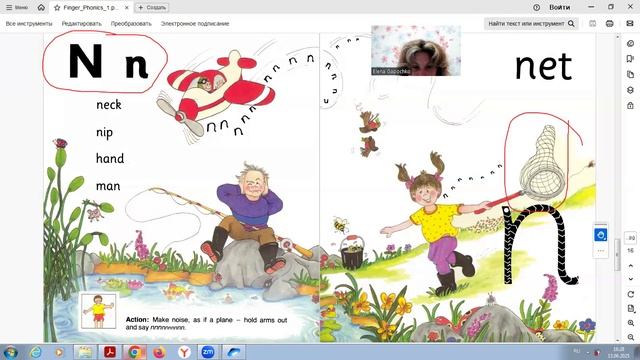
Task: Click the scrollbar down arrow
Action: [x=617, y=340]
